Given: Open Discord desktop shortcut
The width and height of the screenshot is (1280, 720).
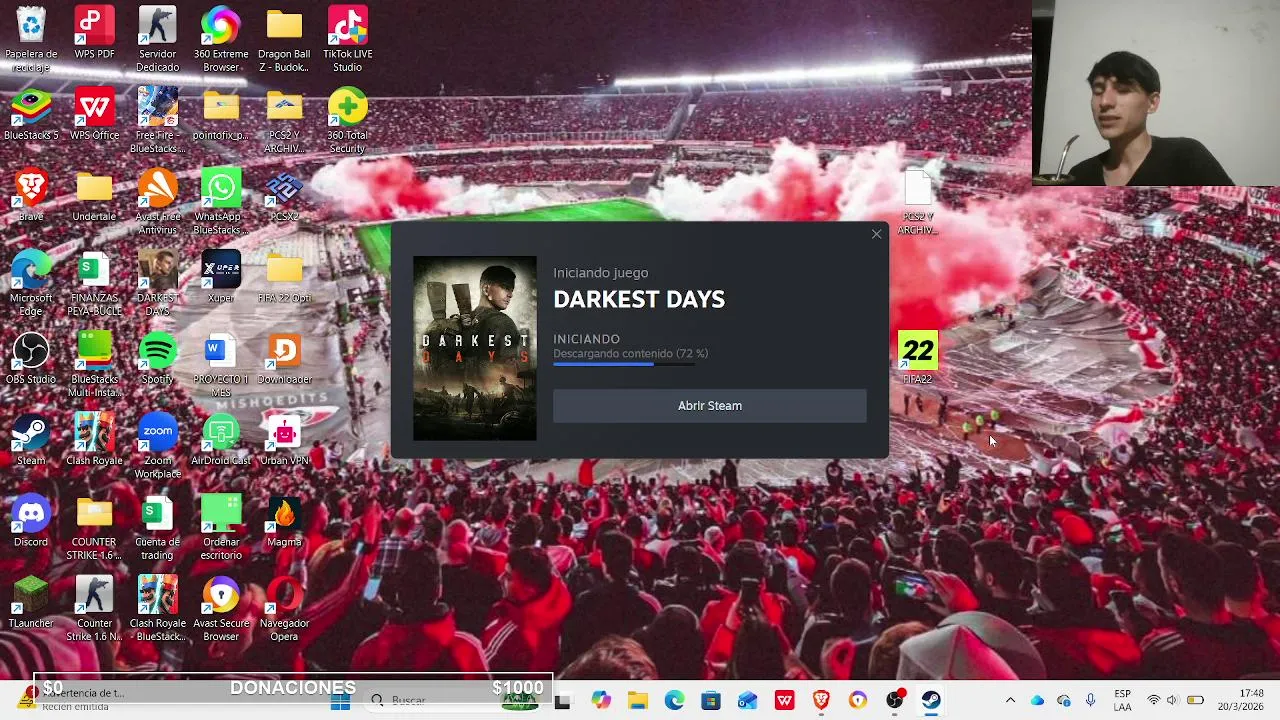Looking at the screenshot, I should coord(31,521).
